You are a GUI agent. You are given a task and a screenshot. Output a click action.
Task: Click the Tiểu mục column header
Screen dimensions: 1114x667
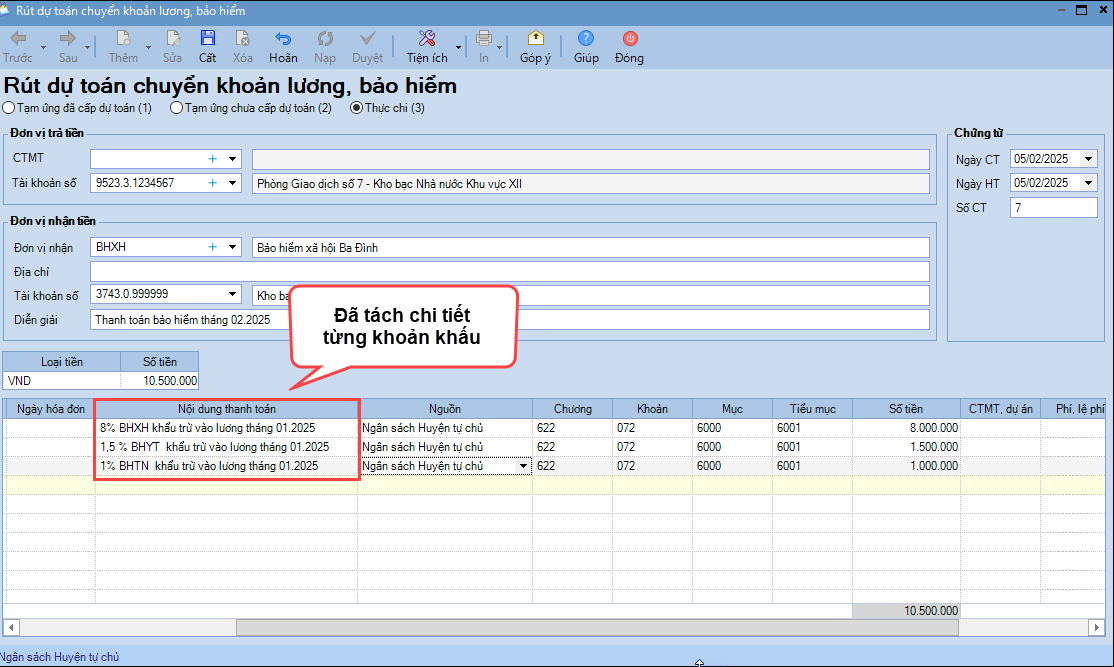point(812,409)
